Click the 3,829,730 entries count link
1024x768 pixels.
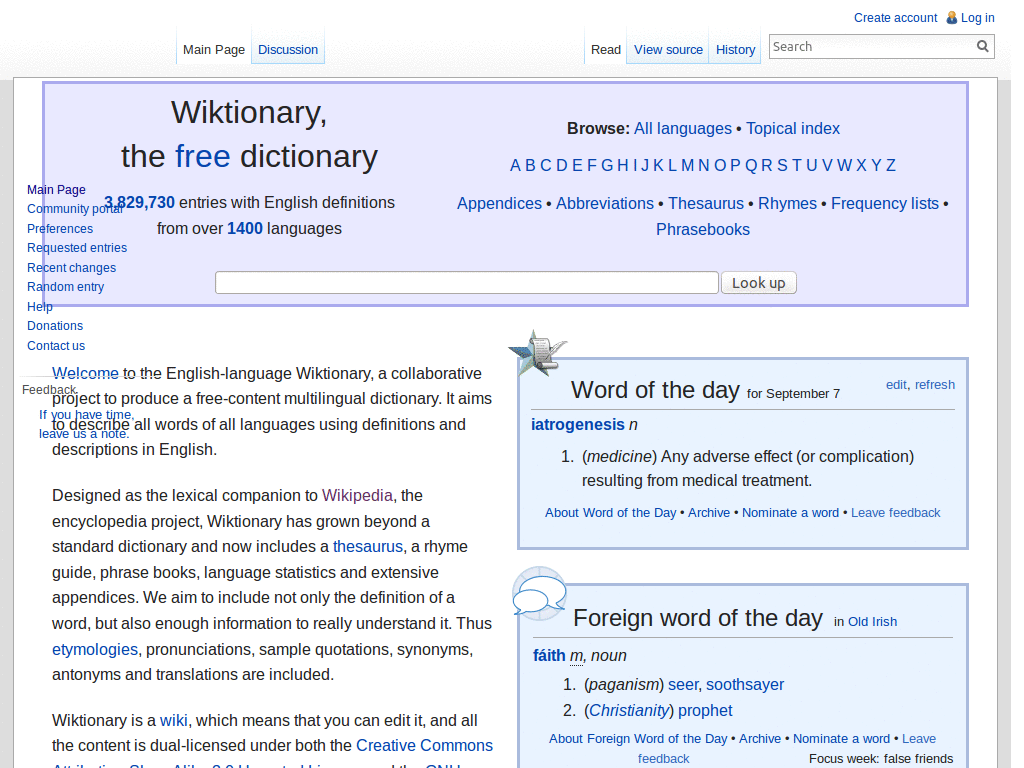[140, 202]
